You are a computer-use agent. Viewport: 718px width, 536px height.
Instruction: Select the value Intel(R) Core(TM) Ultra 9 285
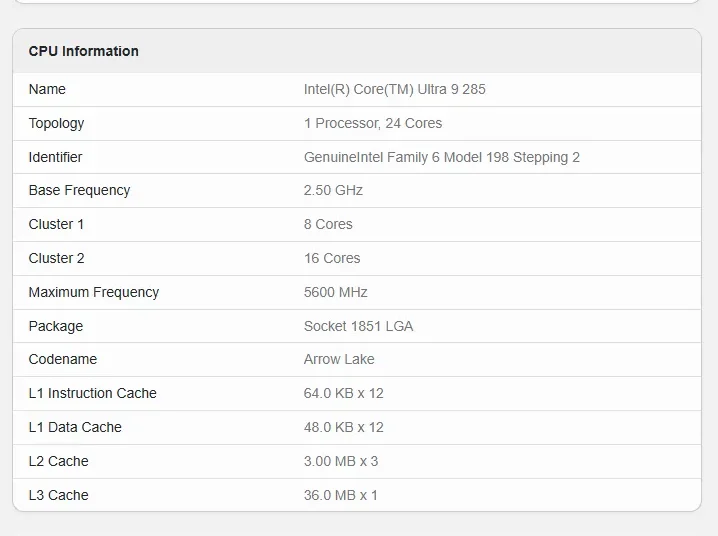click(x=394, y=89)
